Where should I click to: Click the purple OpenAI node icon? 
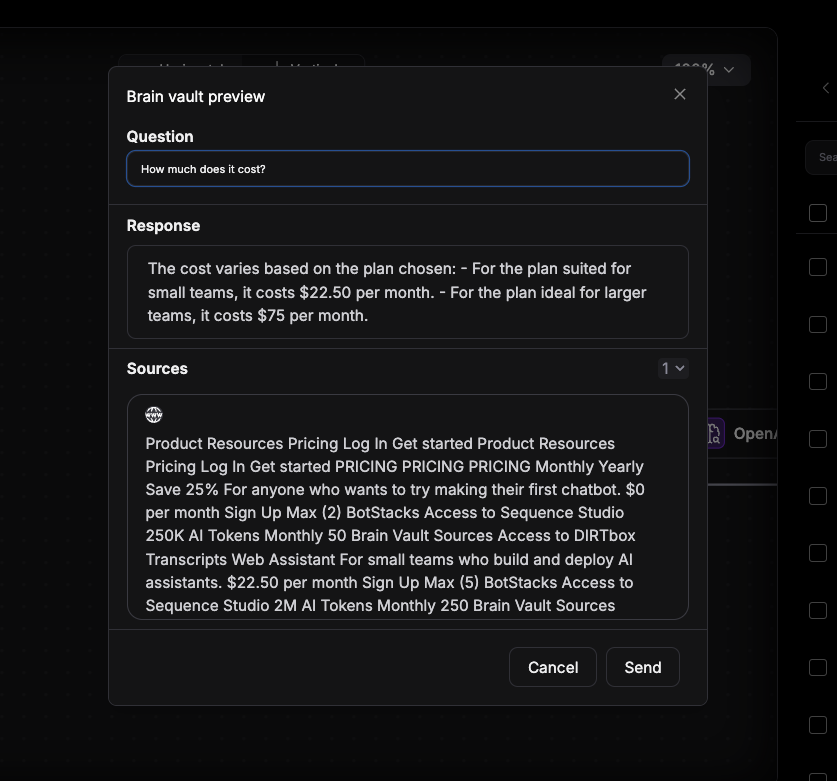[x=714, y=433]
